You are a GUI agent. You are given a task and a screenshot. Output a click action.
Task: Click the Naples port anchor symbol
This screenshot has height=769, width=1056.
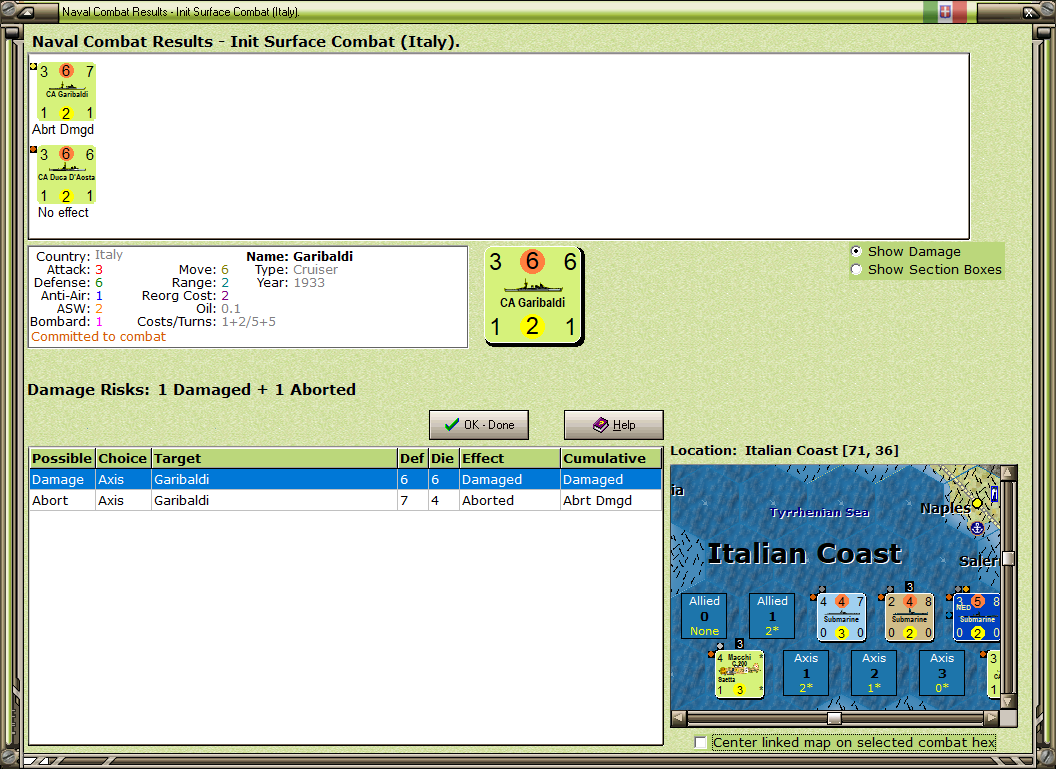977,529
